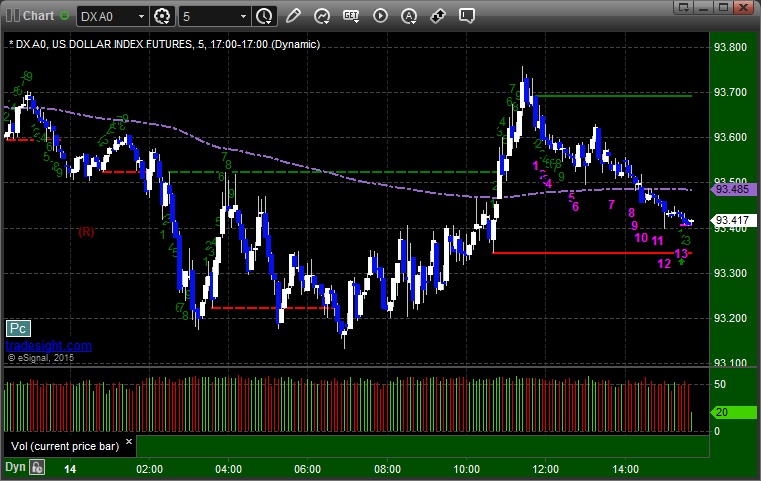This screenshot has width=761, height=481.
Task: Open the window options dropdown in title bar
Action: (x=684, y=7)
